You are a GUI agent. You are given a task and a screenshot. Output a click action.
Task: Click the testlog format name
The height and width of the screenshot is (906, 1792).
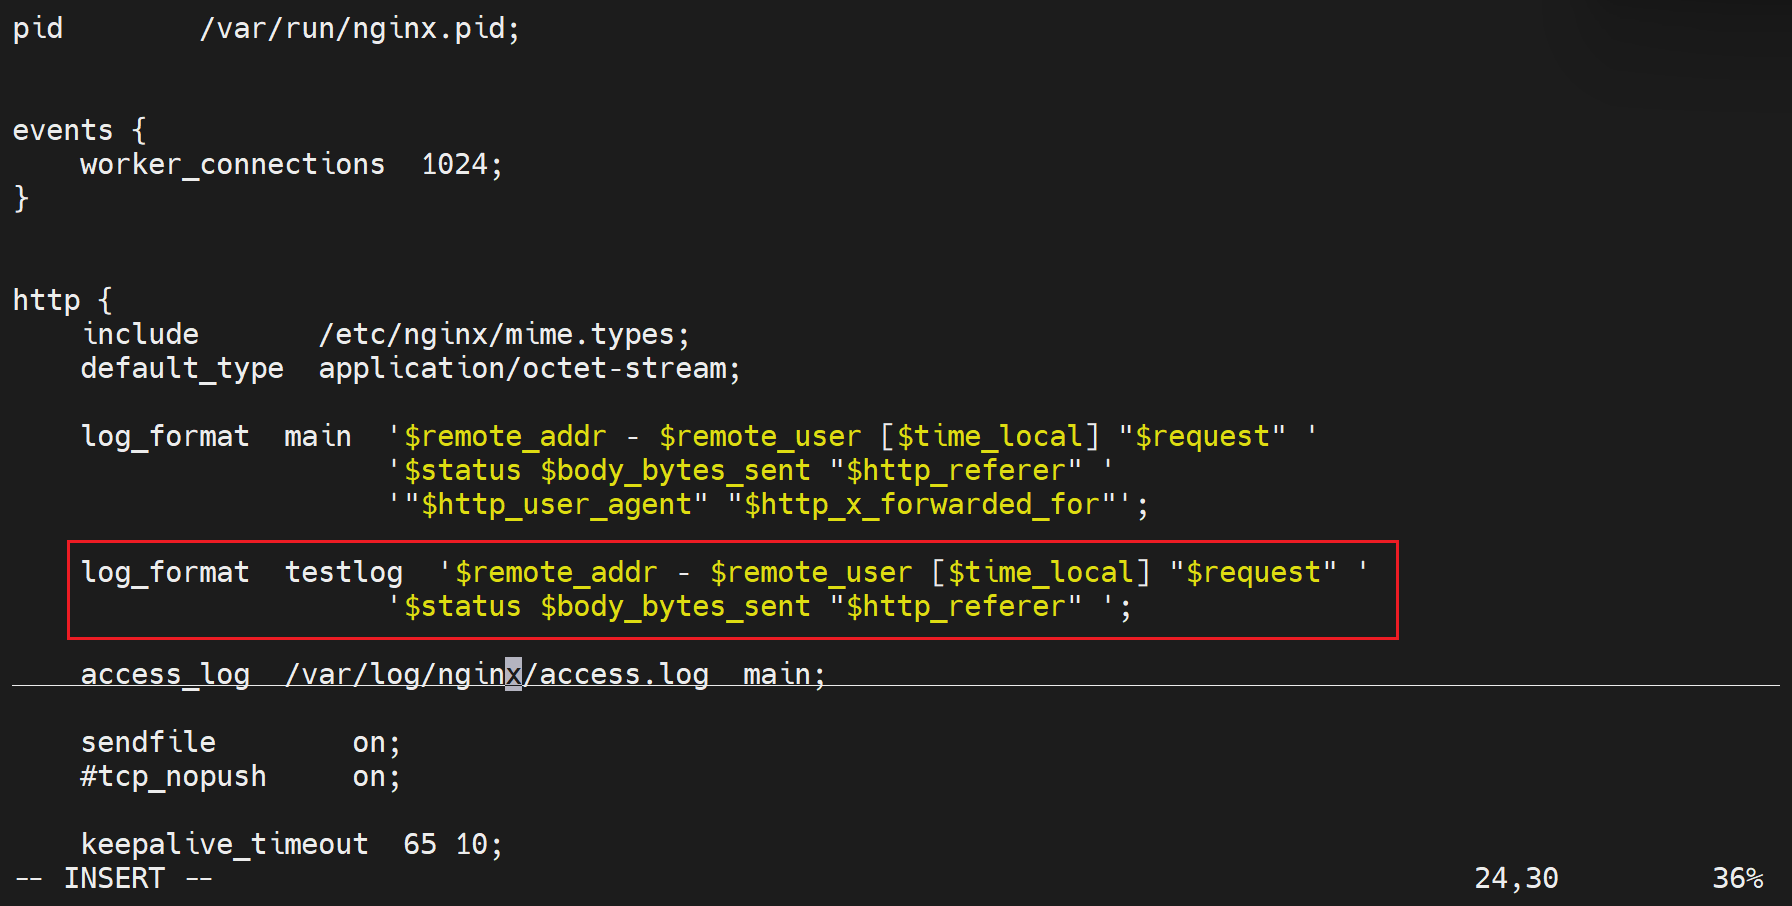343,572
